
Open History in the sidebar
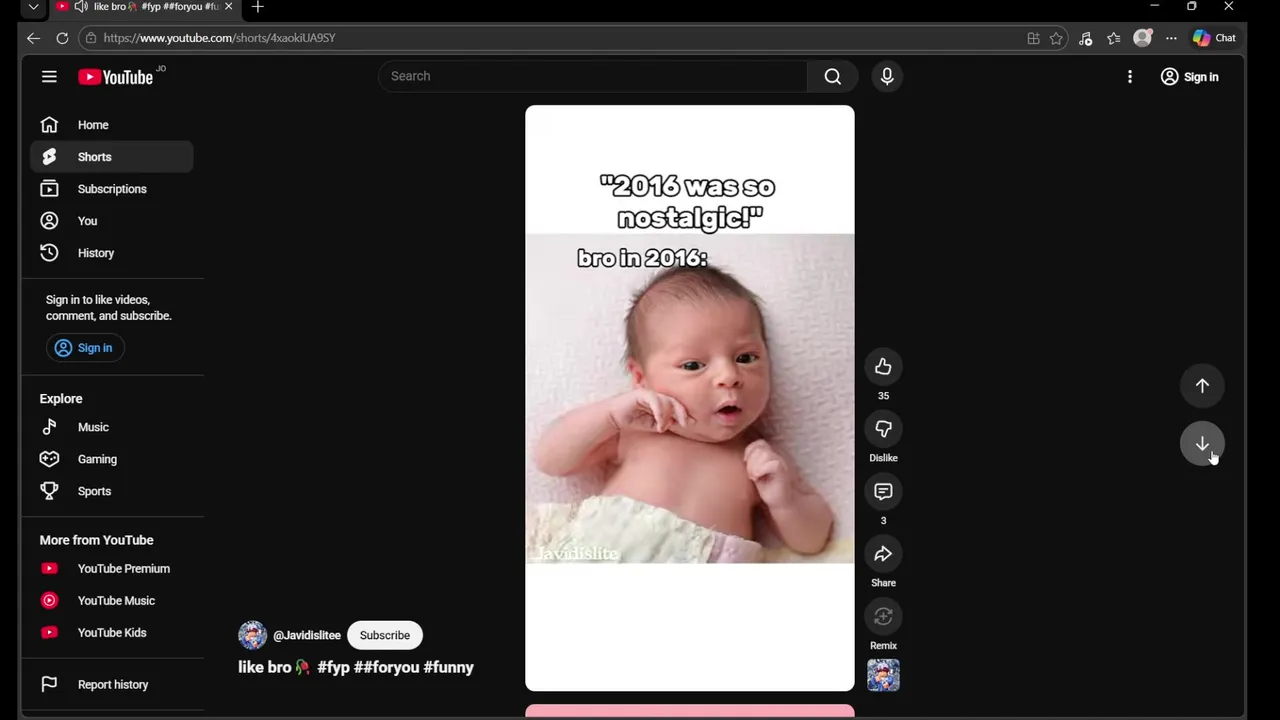point(111,253)
